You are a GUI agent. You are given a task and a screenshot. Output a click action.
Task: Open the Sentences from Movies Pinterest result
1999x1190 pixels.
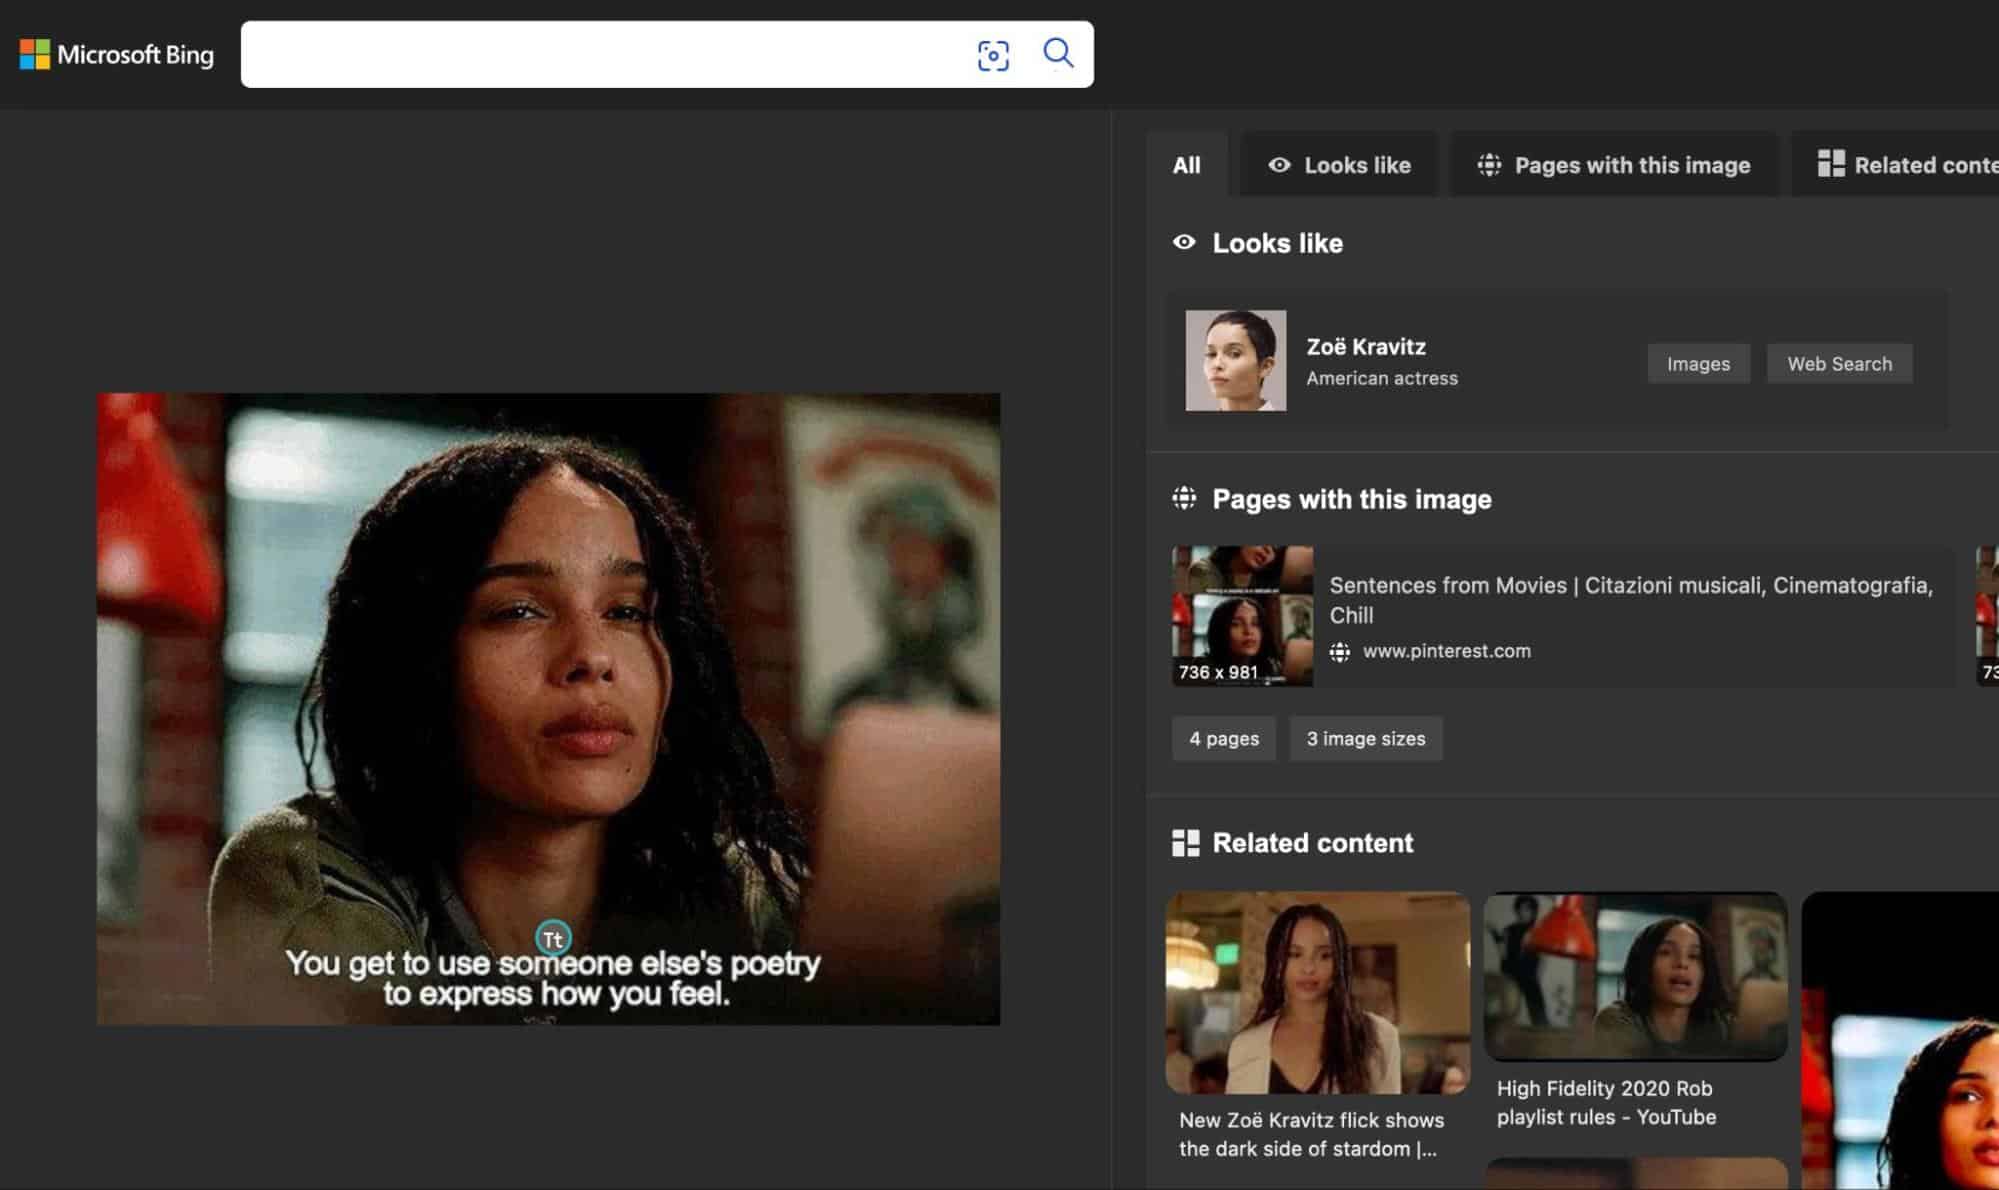1630,600
